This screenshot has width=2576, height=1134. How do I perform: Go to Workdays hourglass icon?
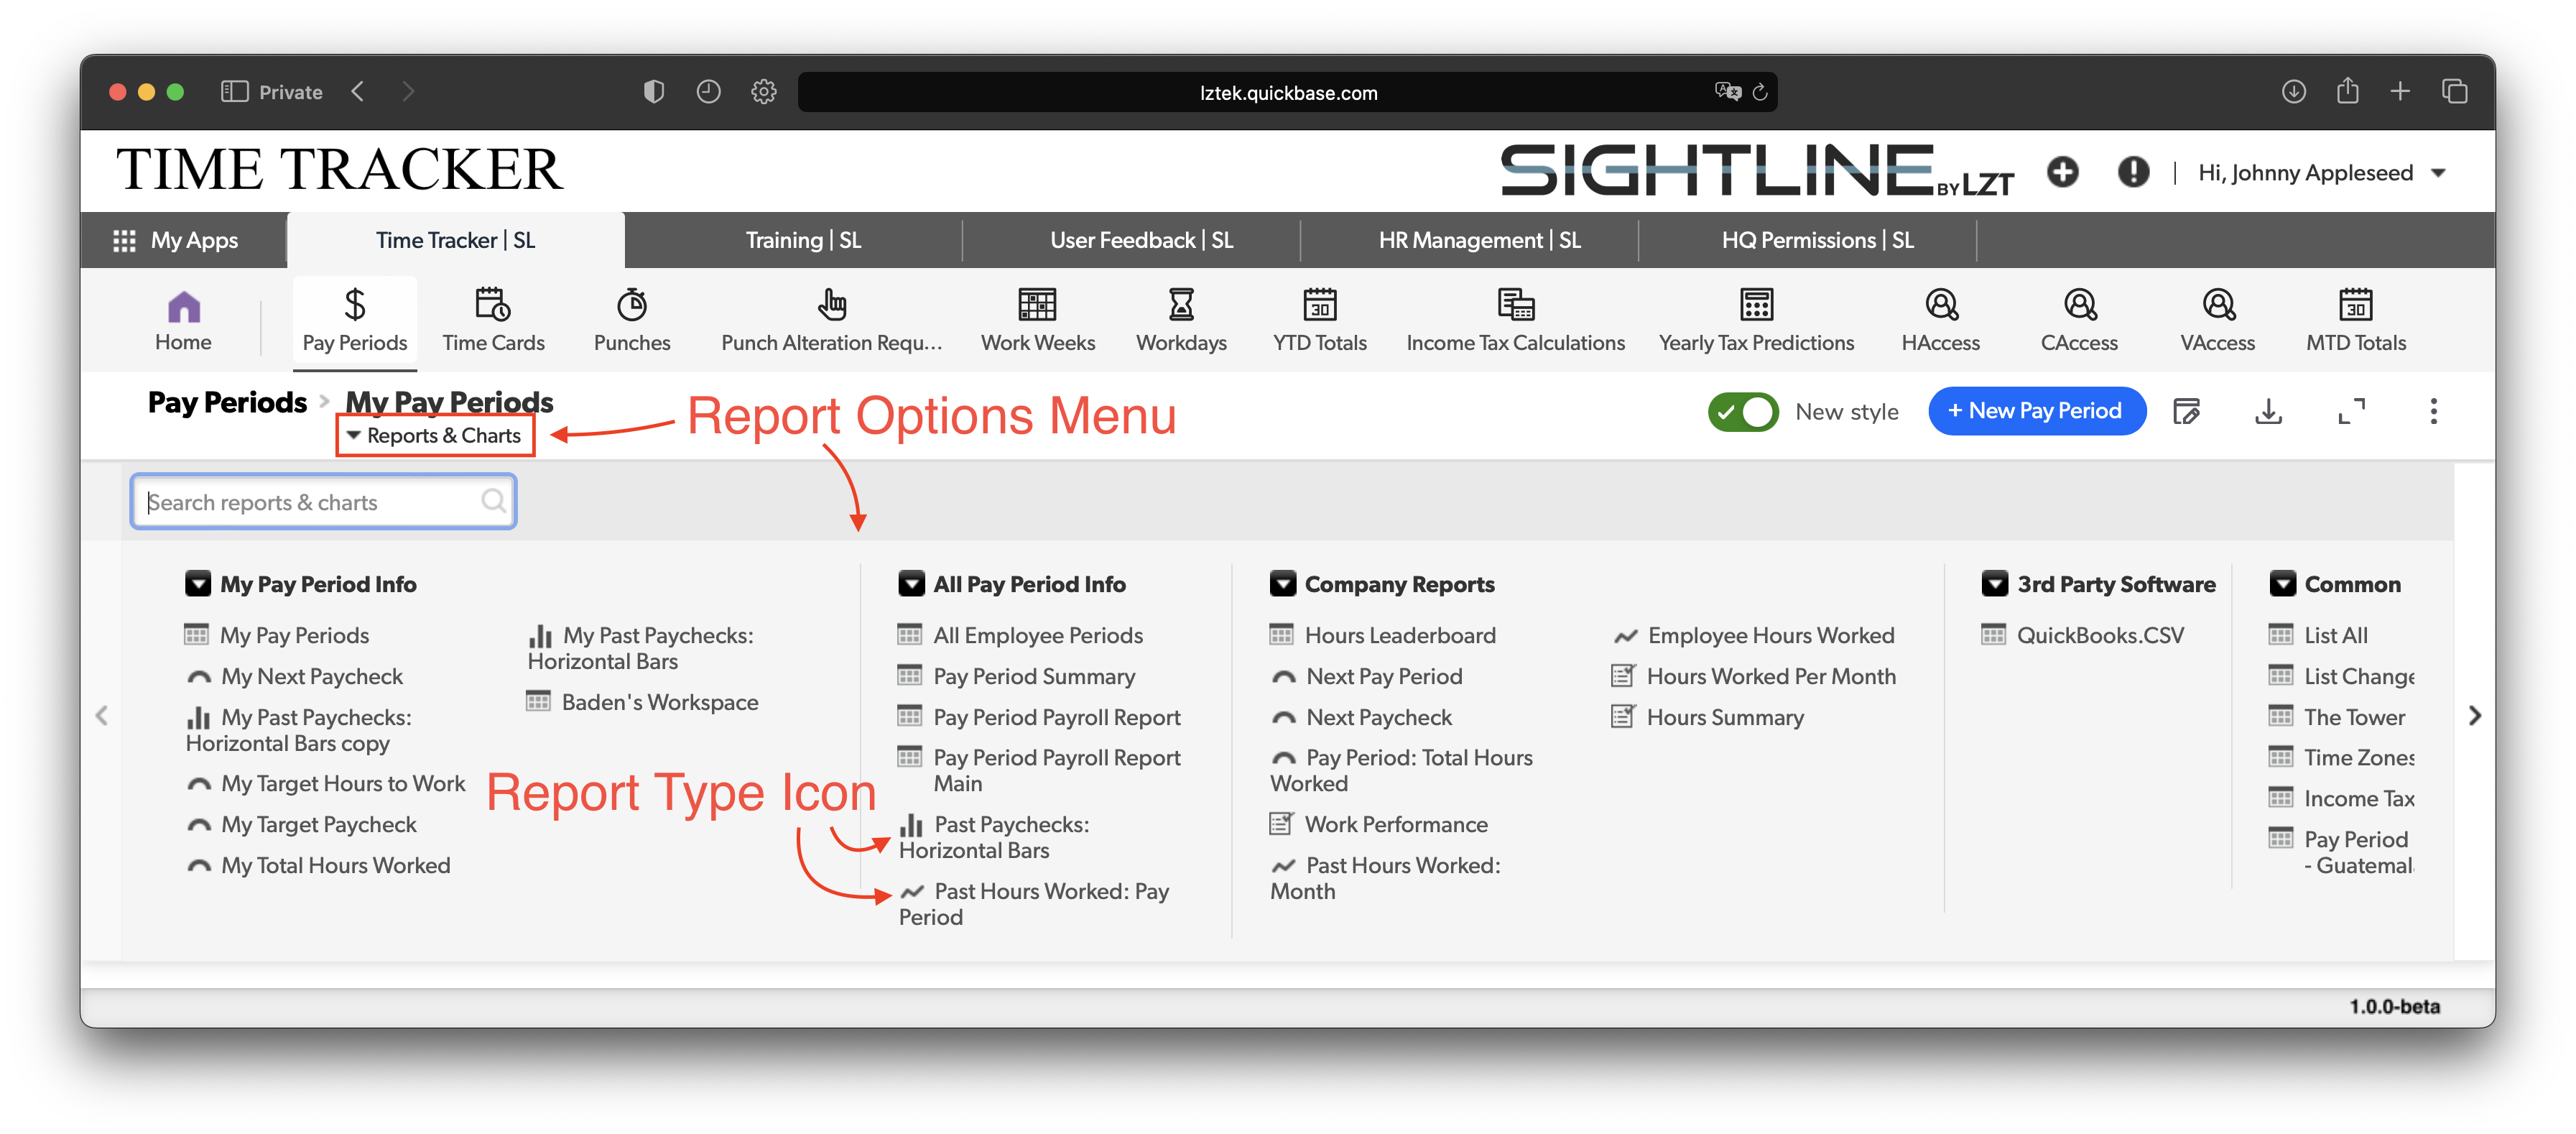tap(1180, 304)
